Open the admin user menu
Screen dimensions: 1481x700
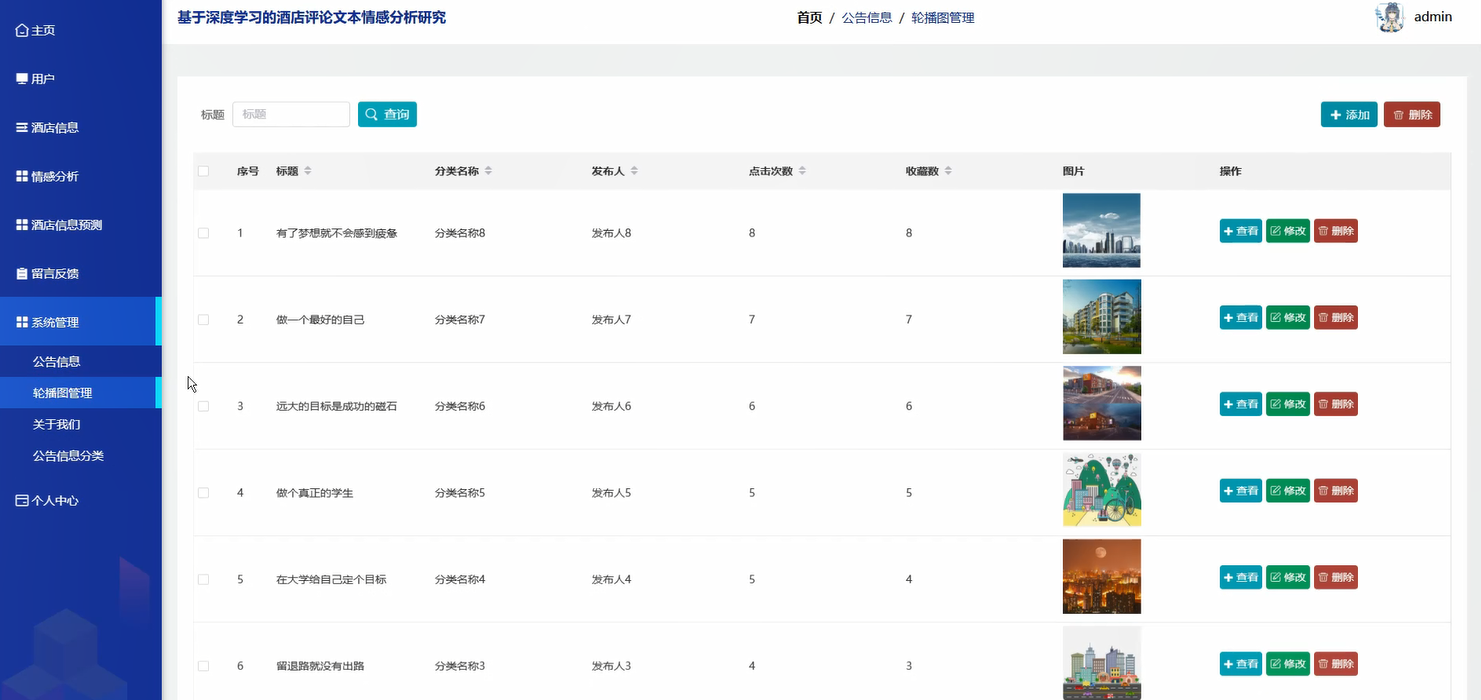pos(1432,17)
